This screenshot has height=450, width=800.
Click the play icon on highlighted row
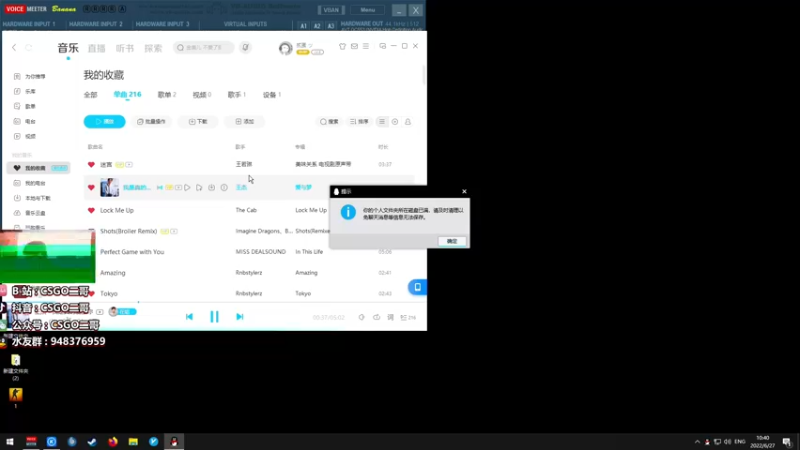(x=187, y=187)
